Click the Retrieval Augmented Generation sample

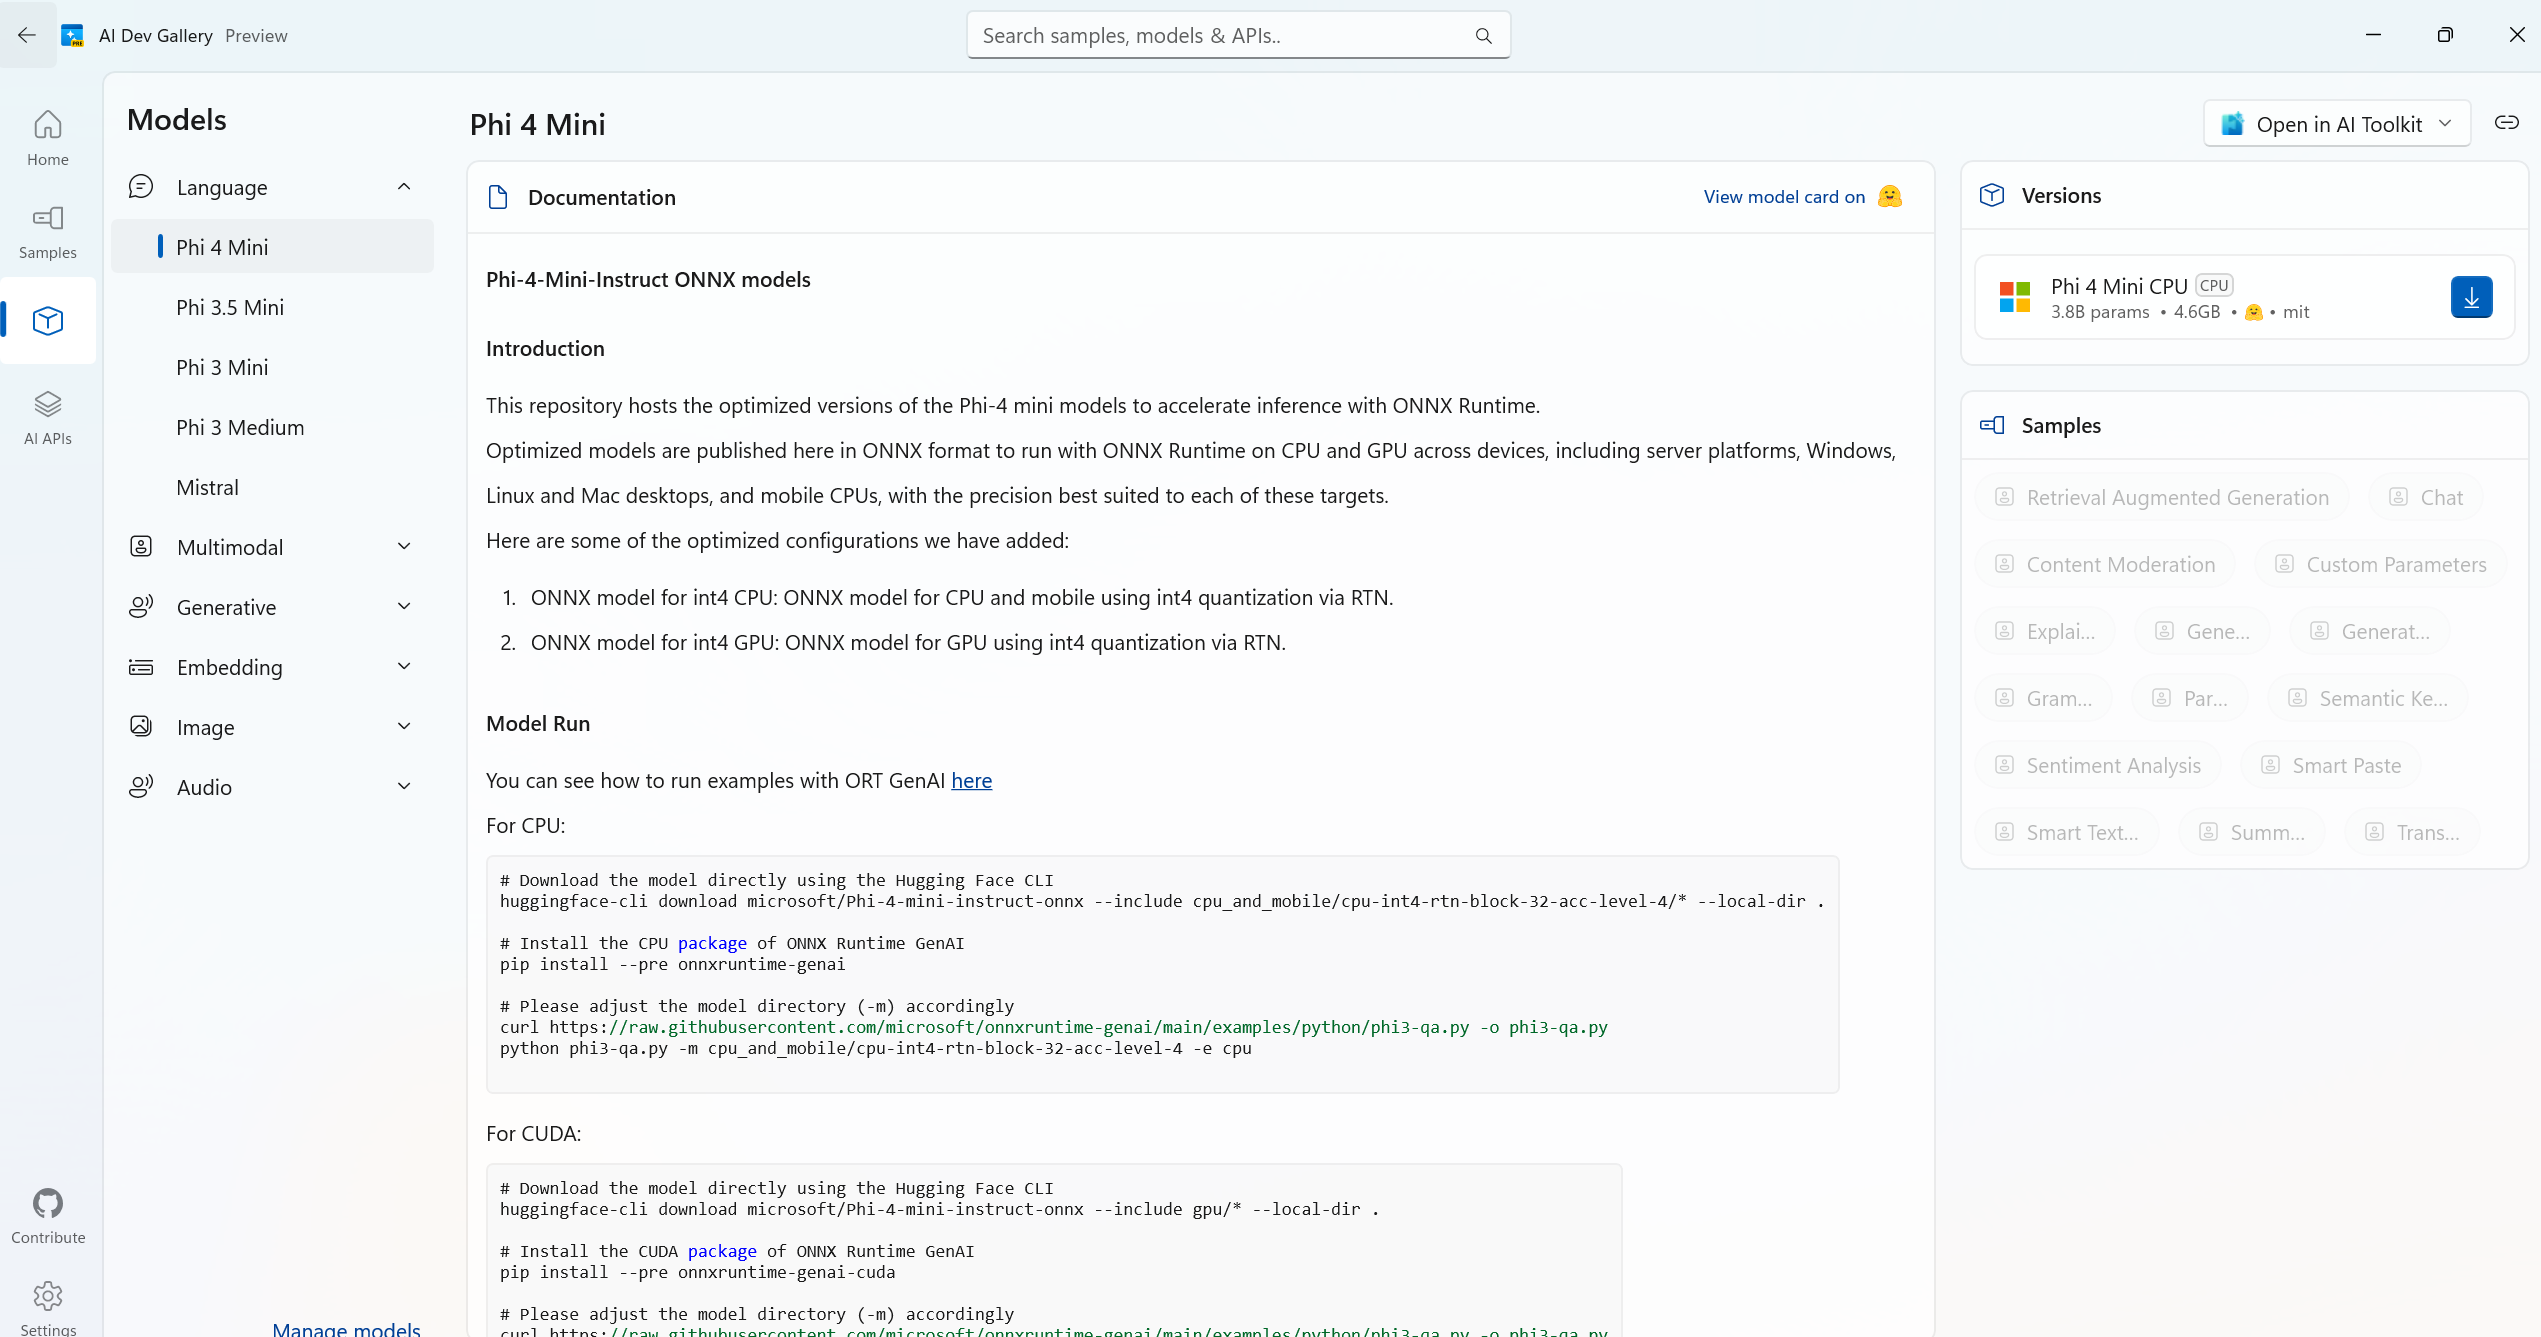(x=2162, y=497)
